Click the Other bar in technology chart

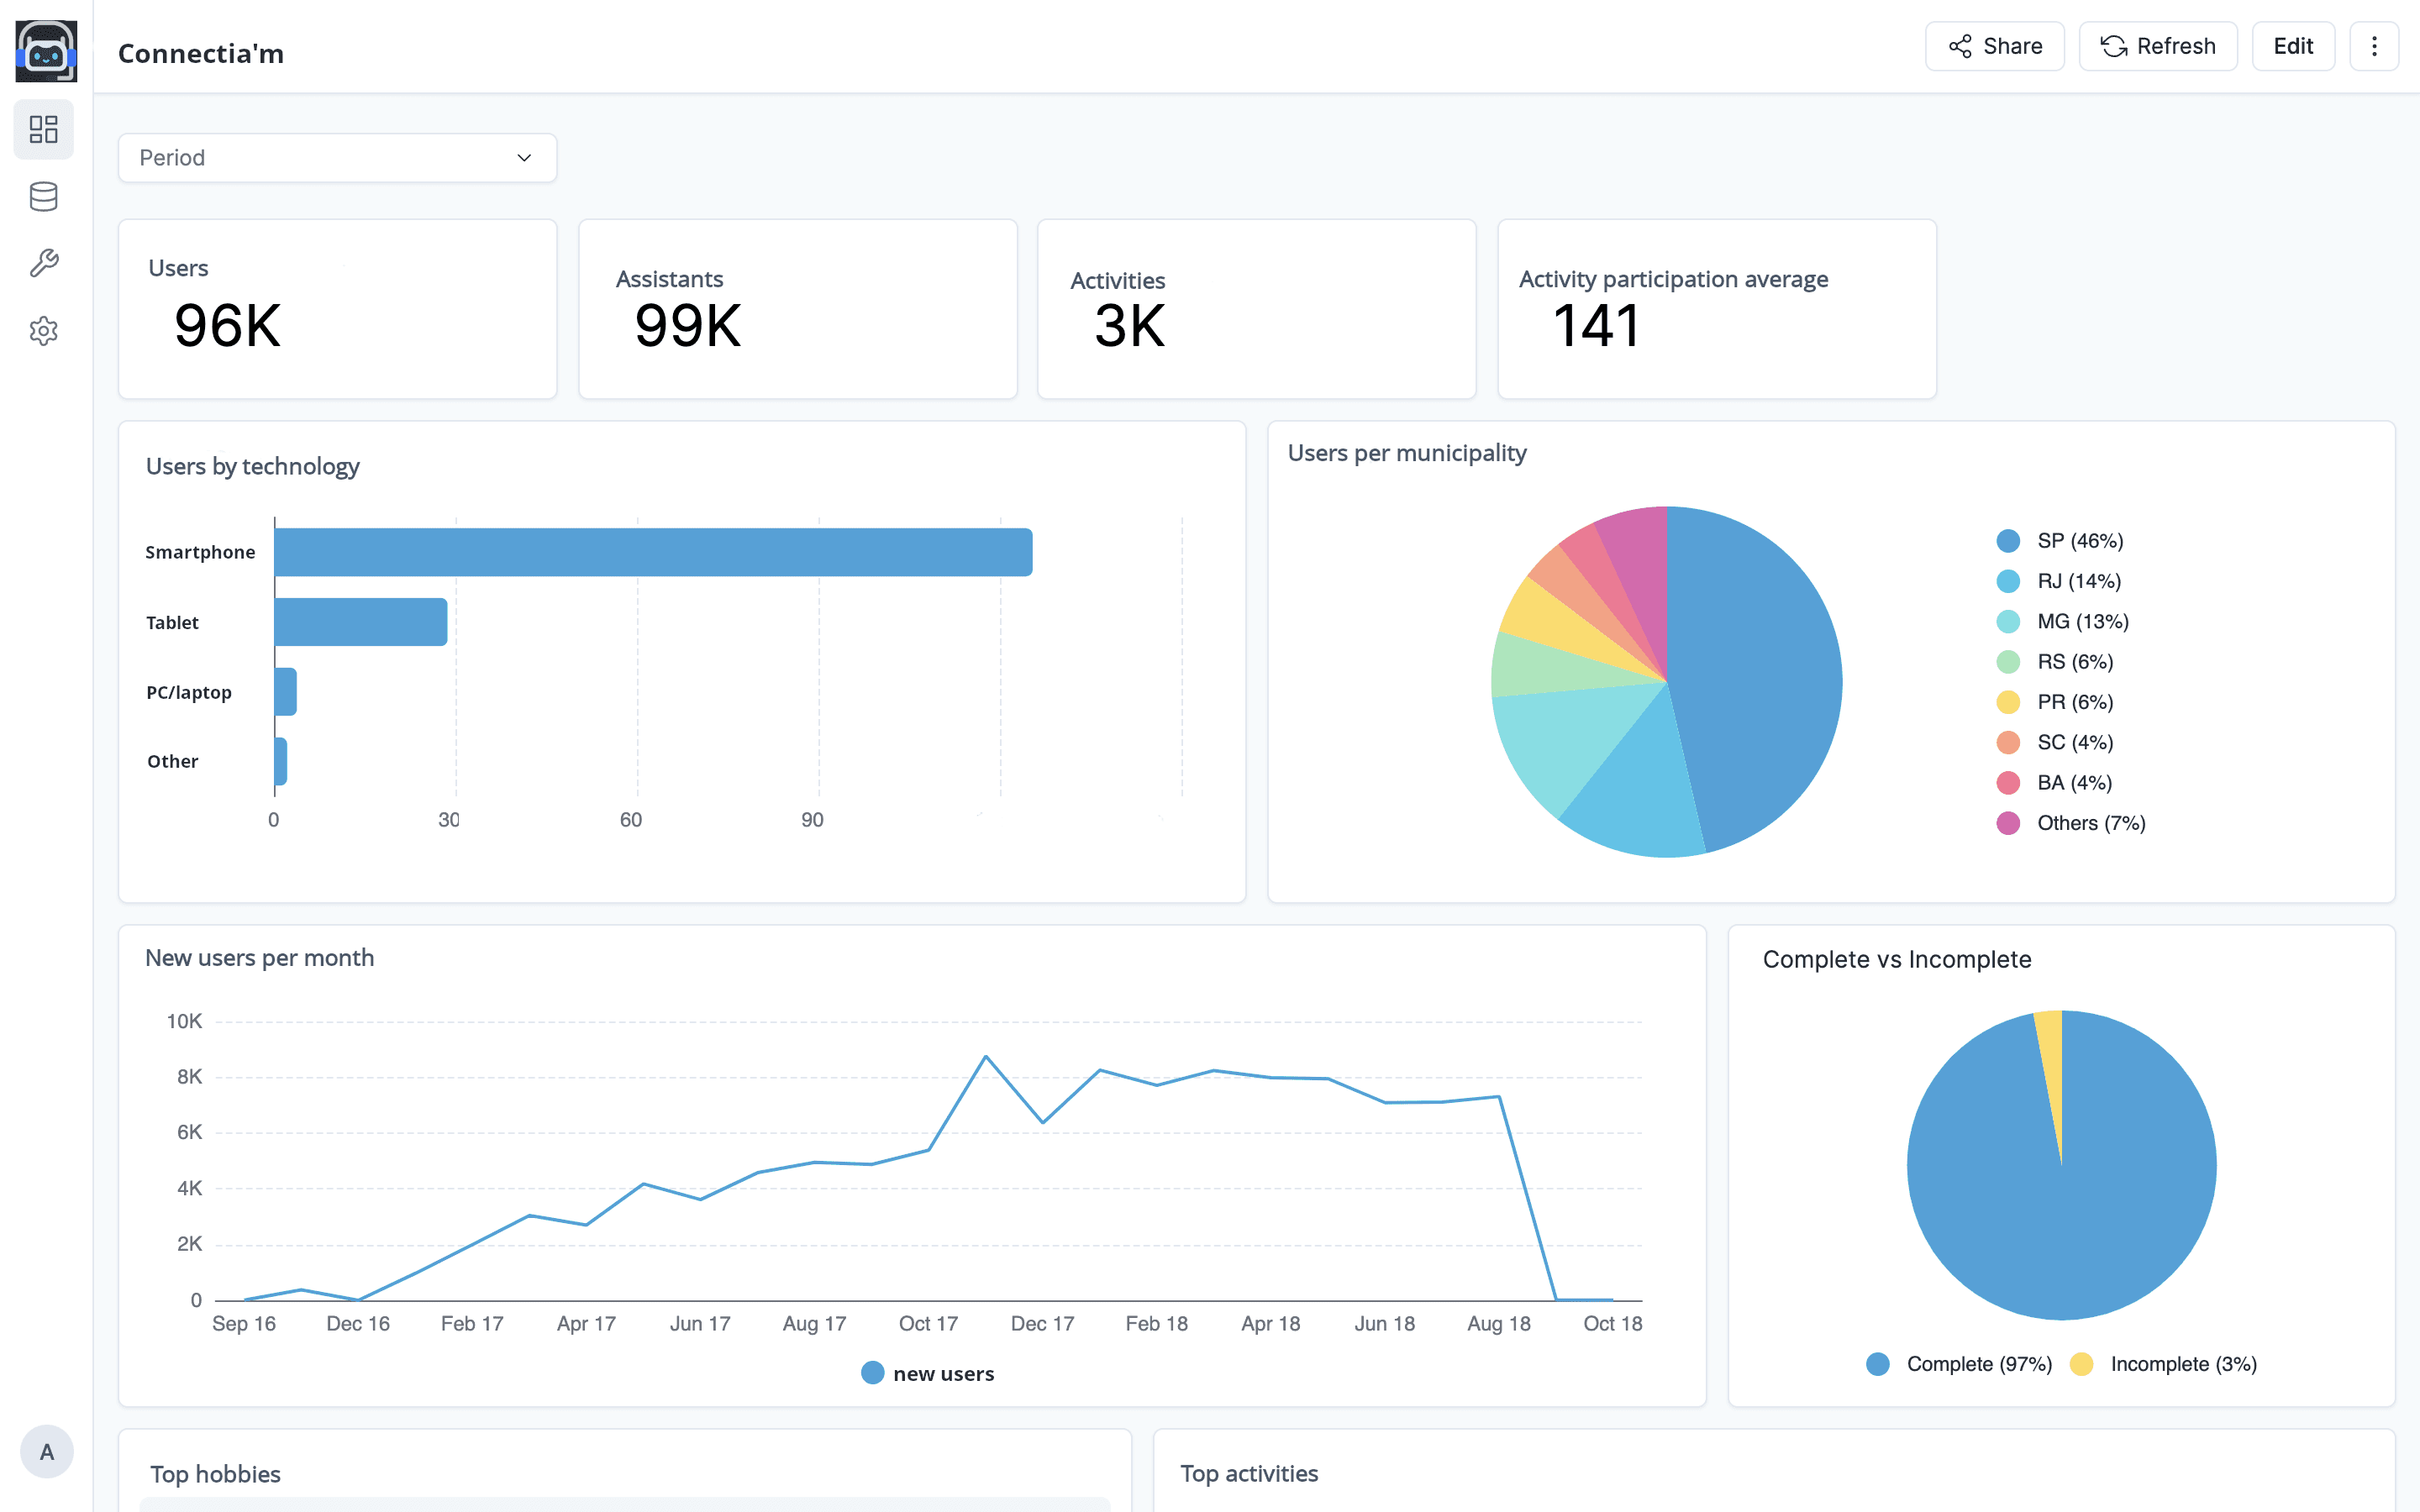tap(281, 762)
